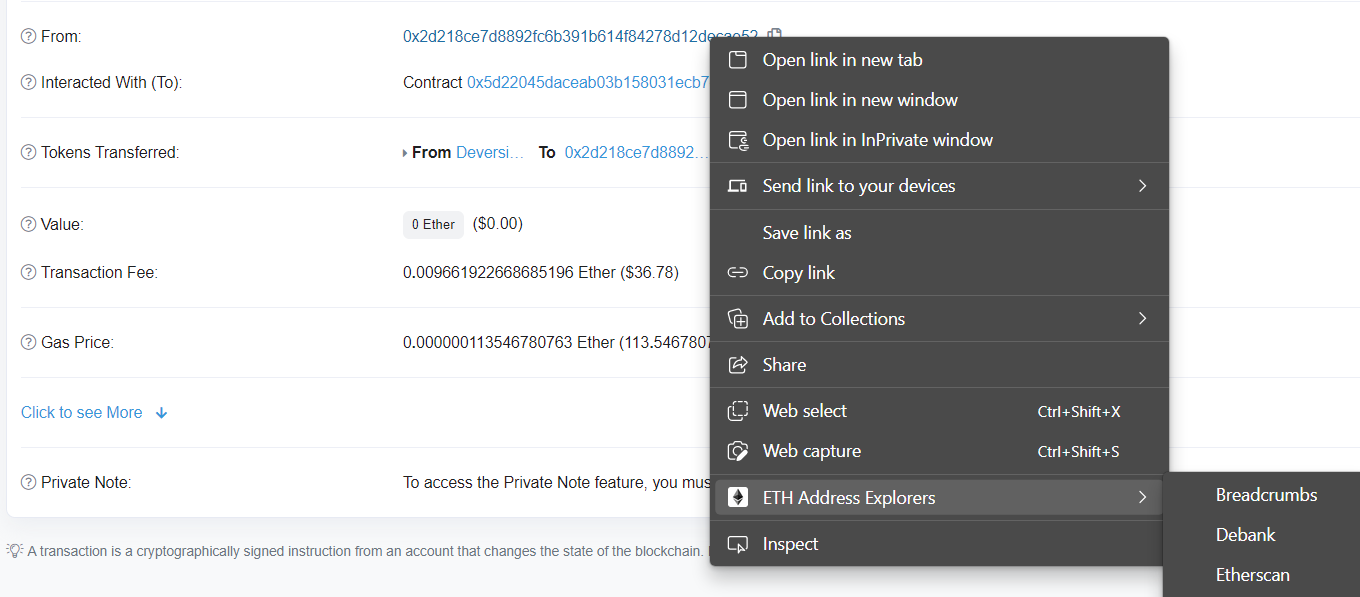Screen dimensions: 1360x597
Task: Click the send to devices icon
Action: [738, 186]
